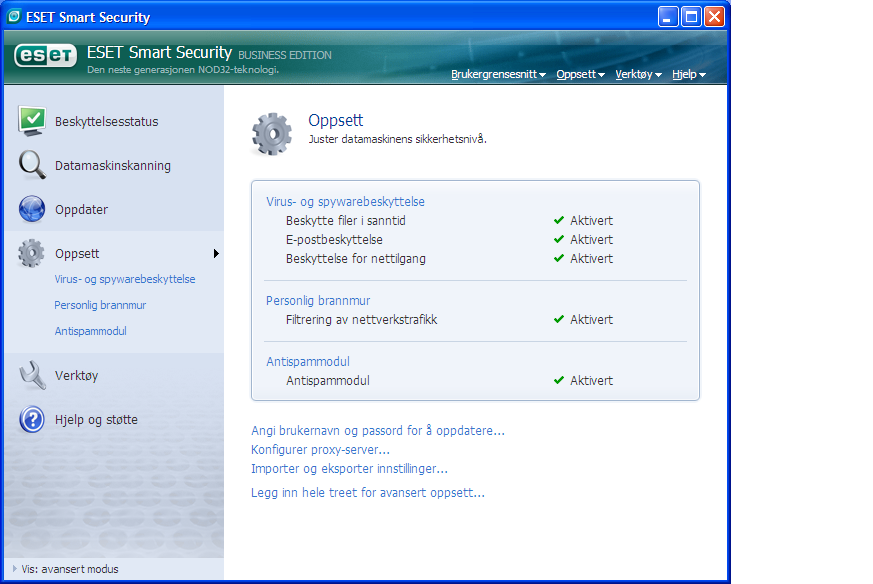Click Importer og eksporter innstillinger link

(349, 469)
